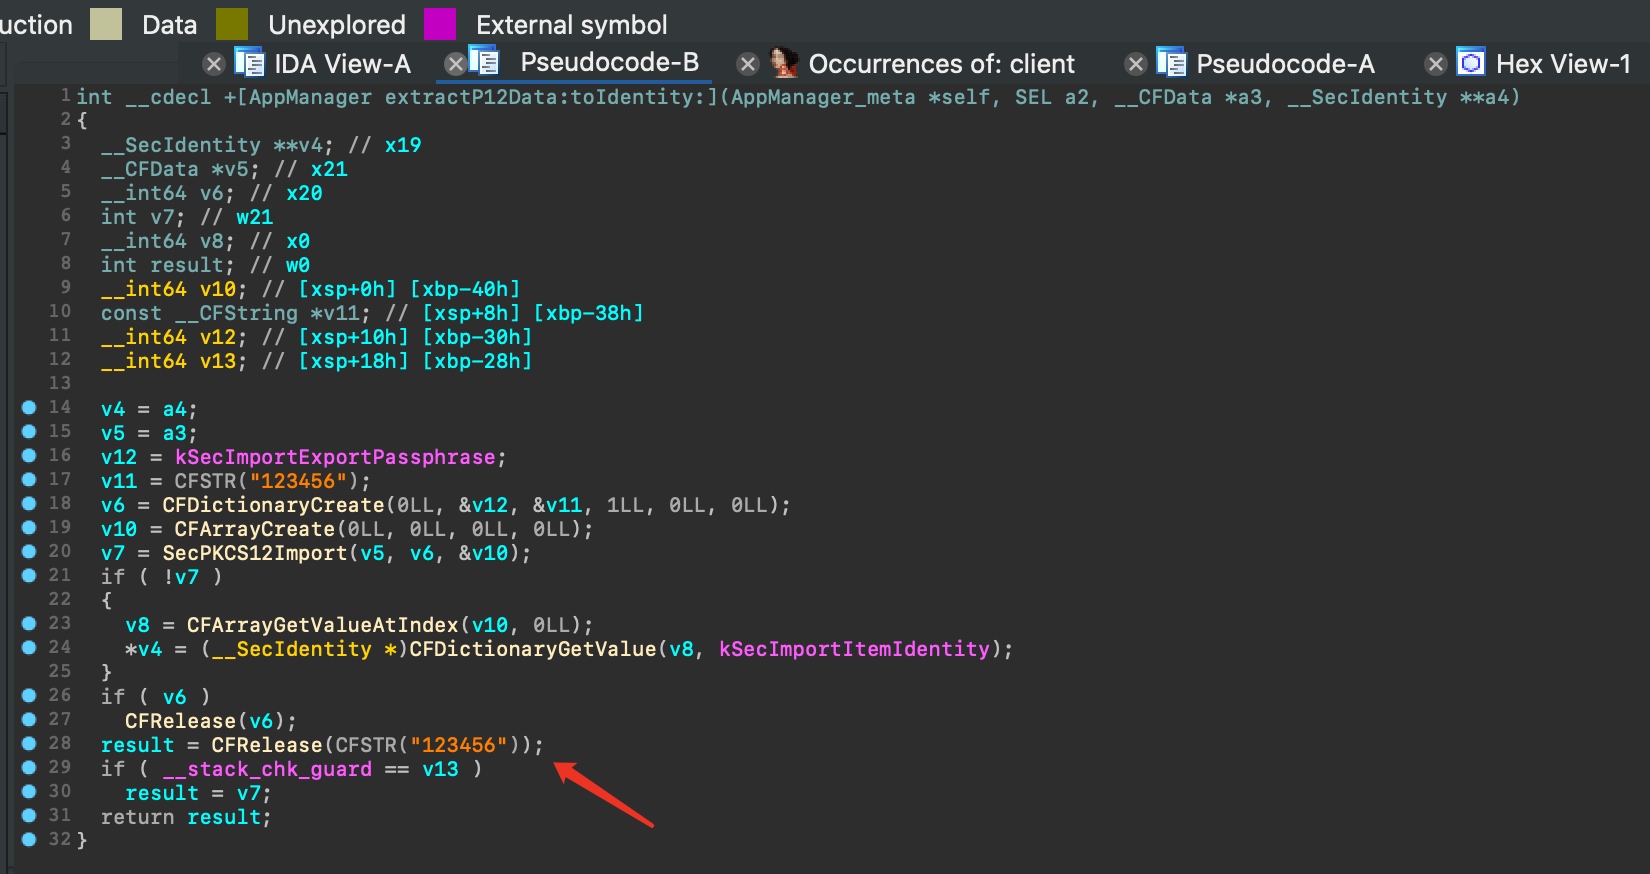1650x874 pixels.
Task: Click the Unexplored legend label
Action: [337, 25]
